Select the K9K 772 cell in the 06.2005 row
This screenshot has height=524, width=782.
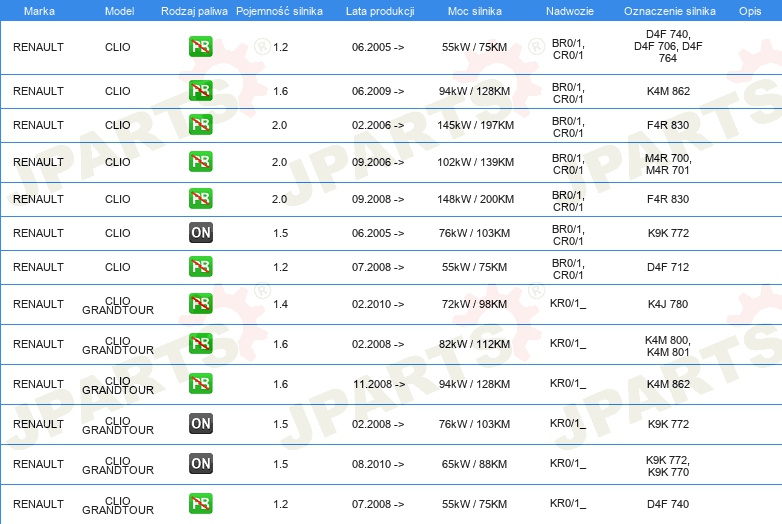668,233
